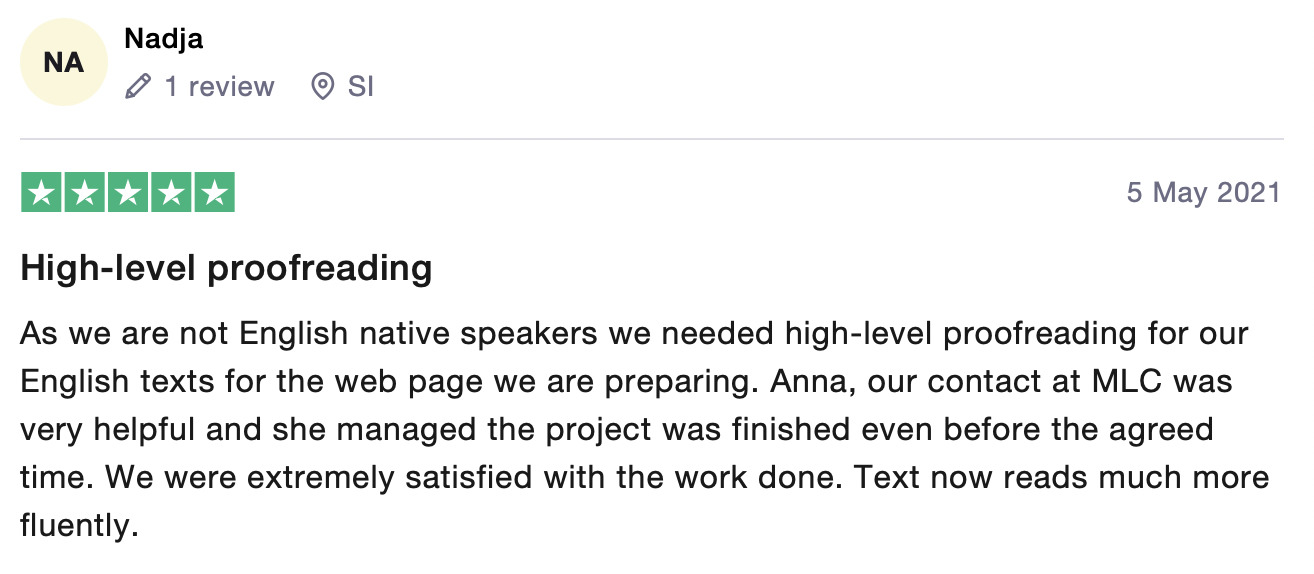Viewport: 1314px width, 574px height.
Task: Click the fourth green rating star
Action: (170, 193)
